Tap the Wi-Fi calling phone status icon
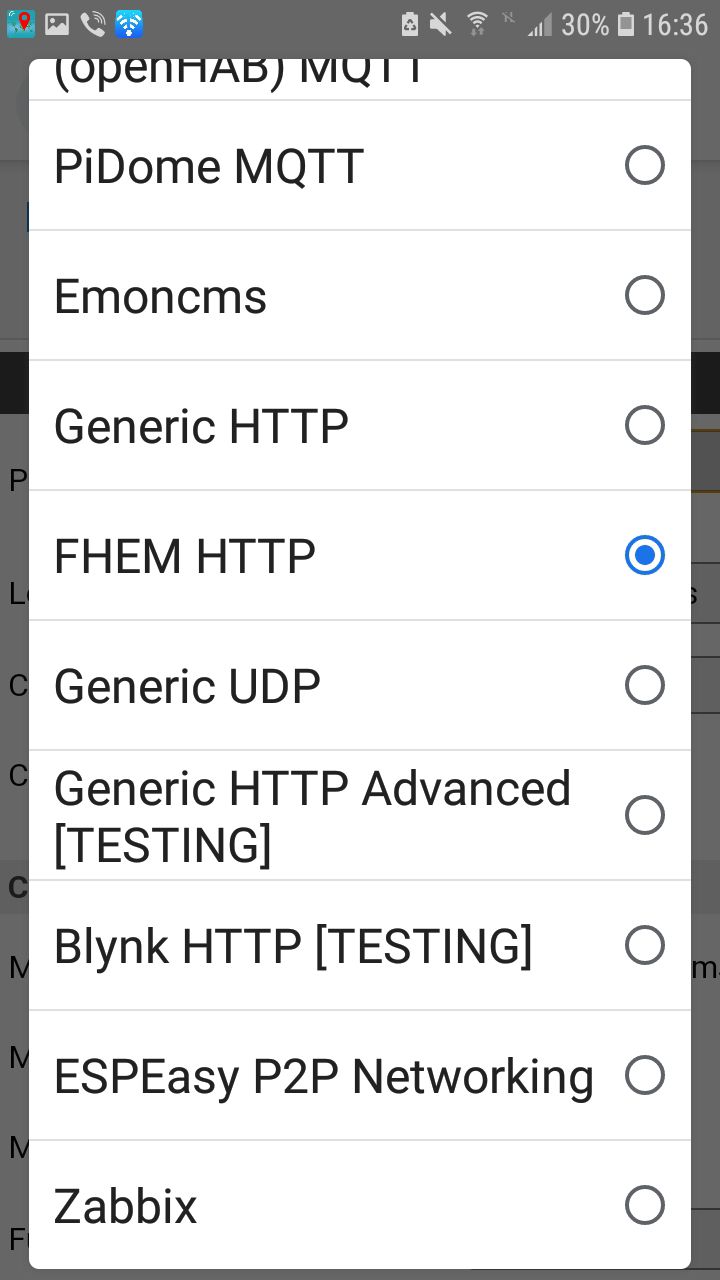 click(x=93, y=23)
